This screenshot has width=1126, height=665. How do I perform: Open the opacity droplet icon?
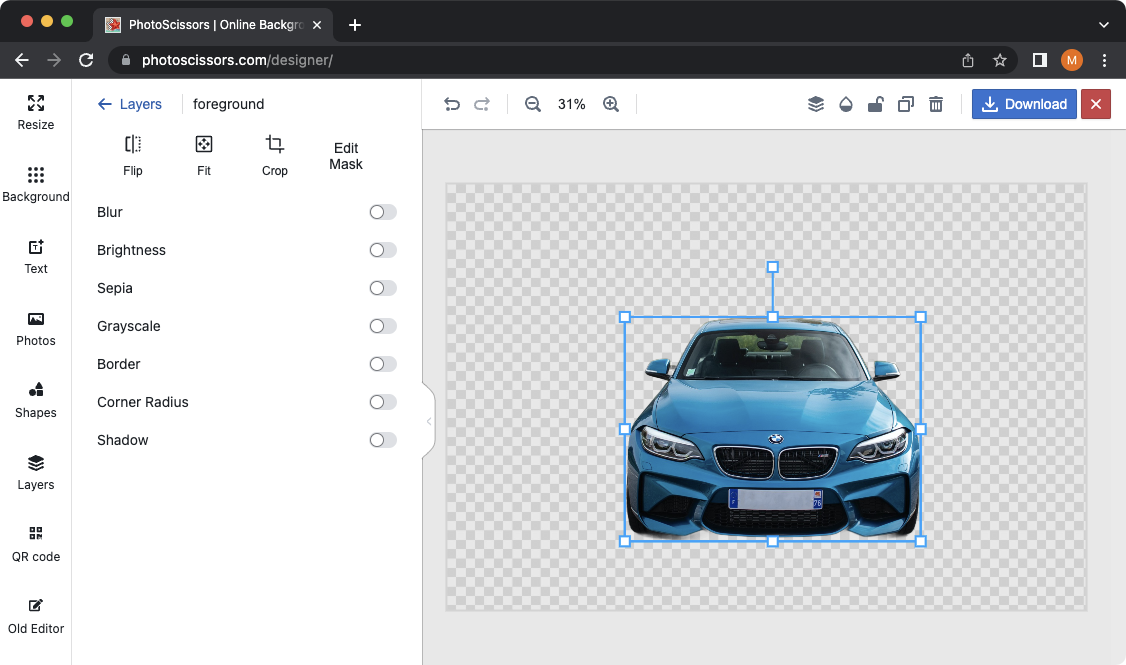click(x=846, y=104)
